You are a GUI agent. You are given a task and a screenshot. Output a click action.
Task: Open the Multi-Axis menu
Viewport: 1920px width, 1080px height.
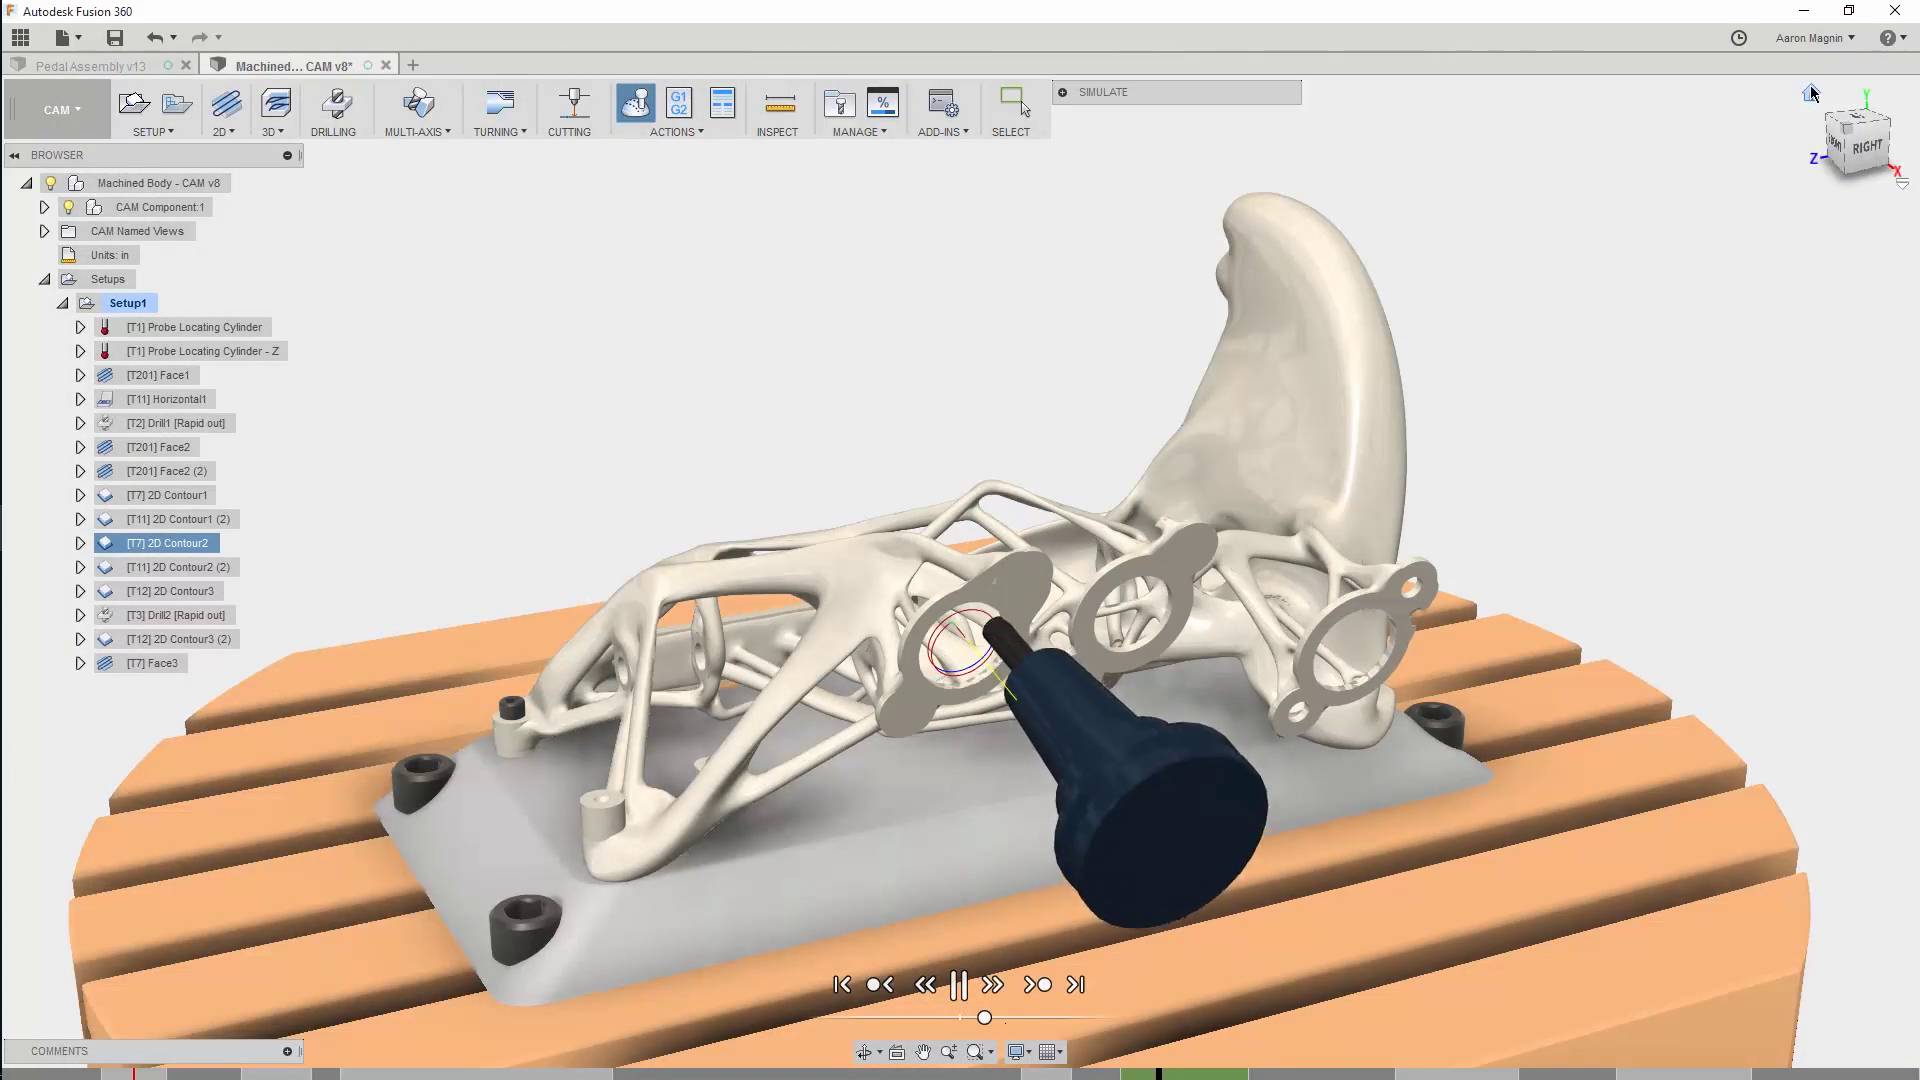(x=417, y=132)
